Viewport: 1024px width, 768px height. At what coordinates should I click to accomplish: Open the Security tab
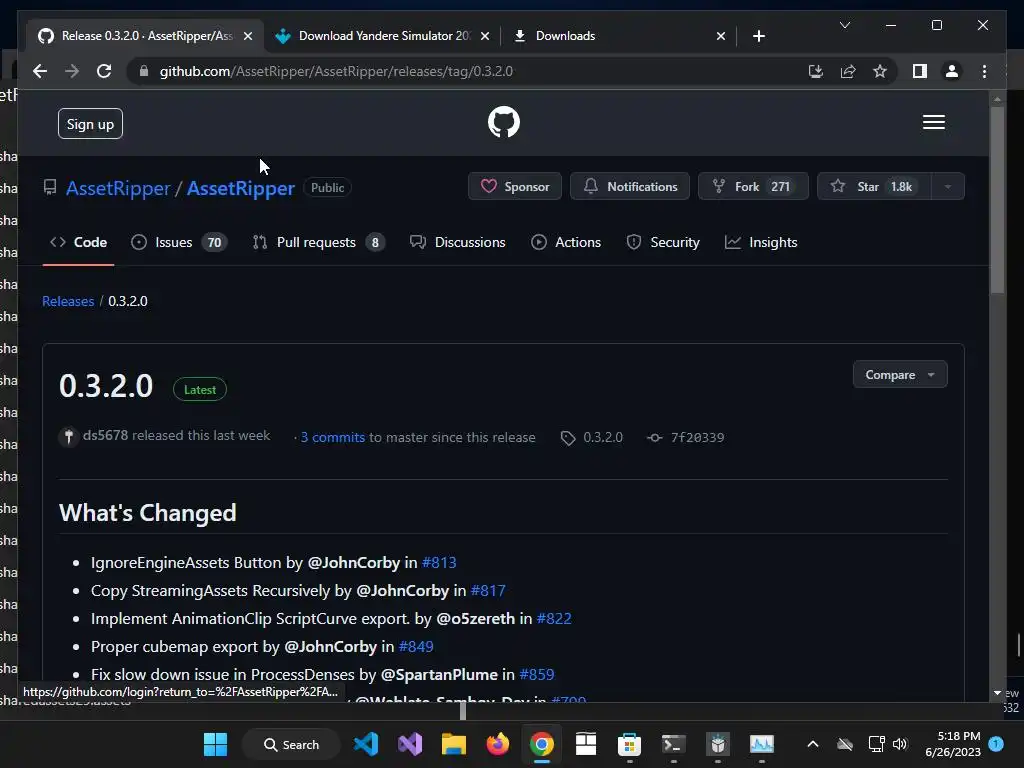coord(663,242)
